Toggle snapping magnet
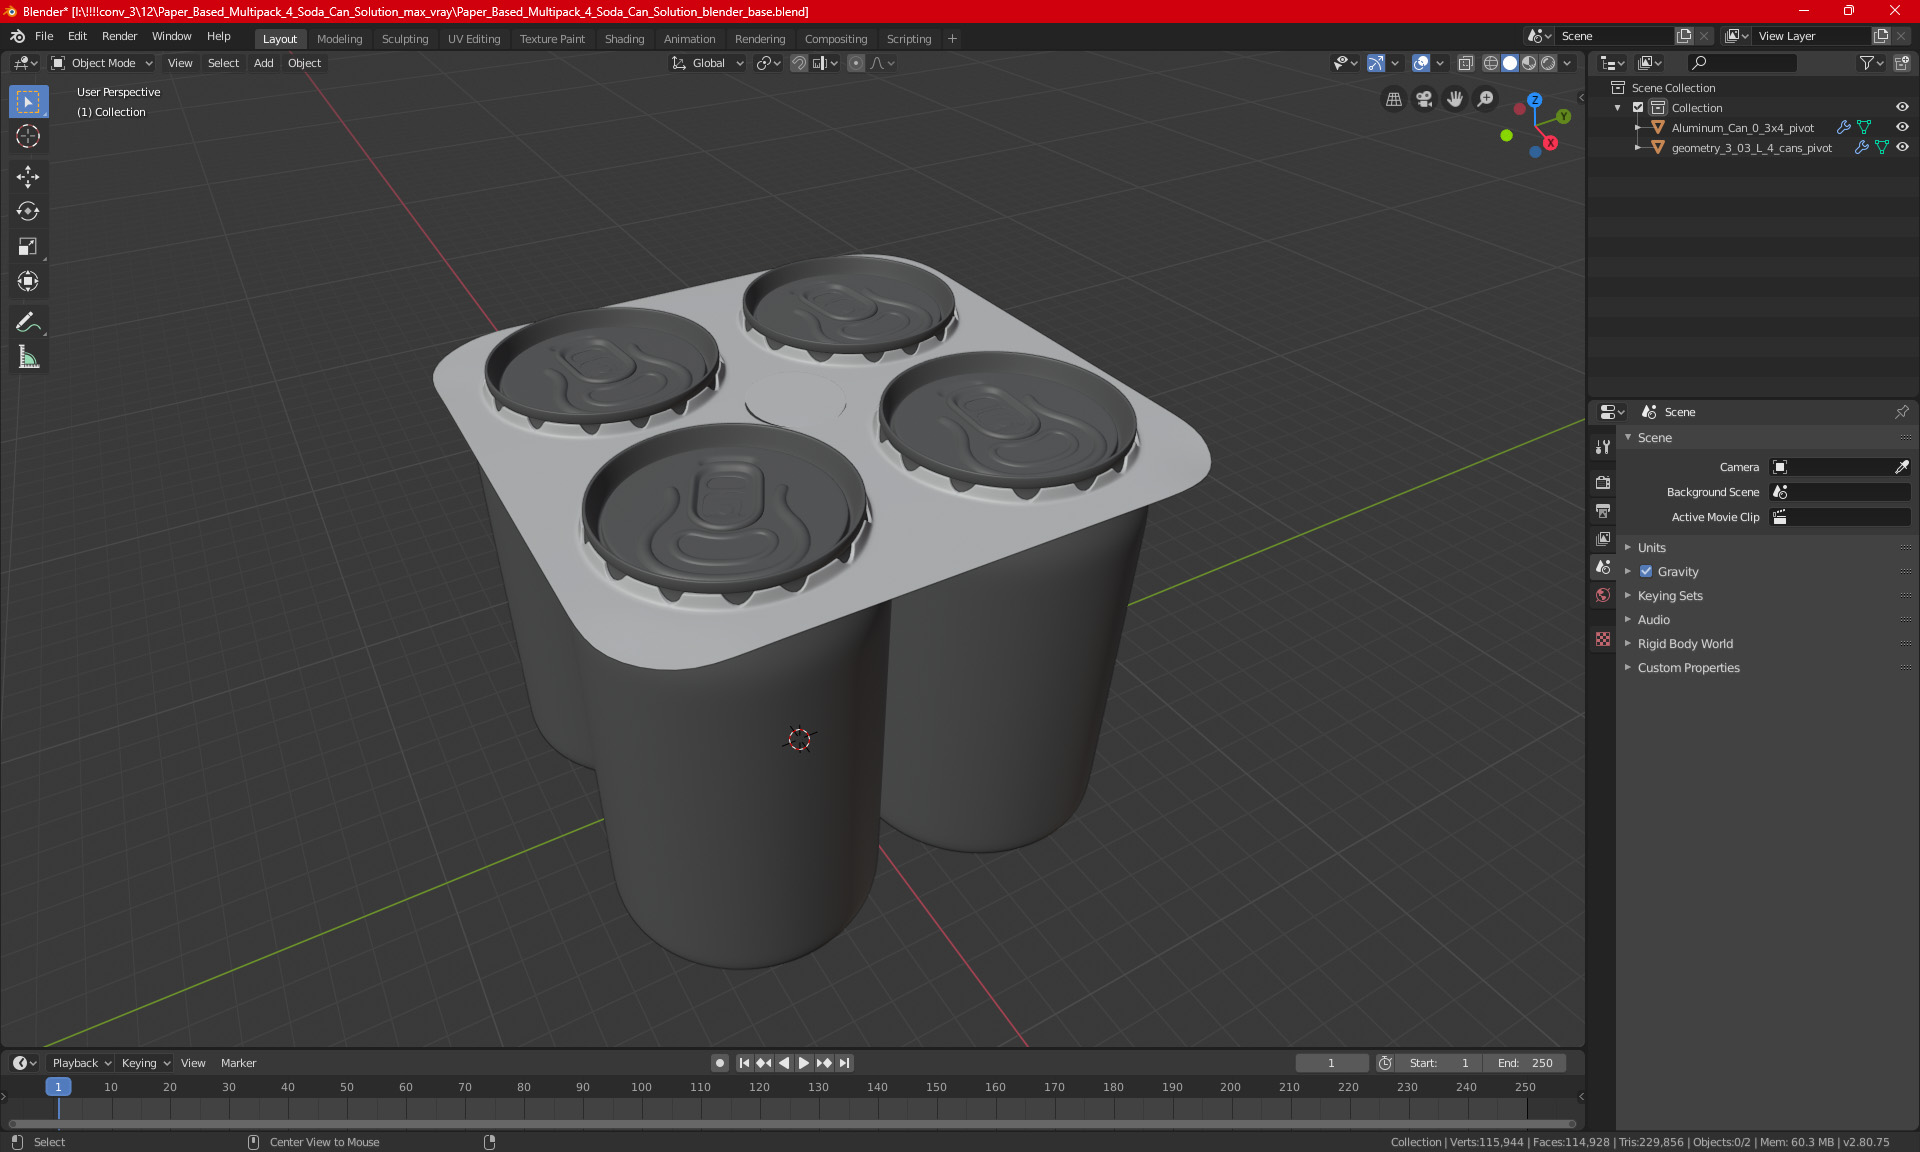The image size is (1920, 1152). pyautogui.click(x=798, y=63)
